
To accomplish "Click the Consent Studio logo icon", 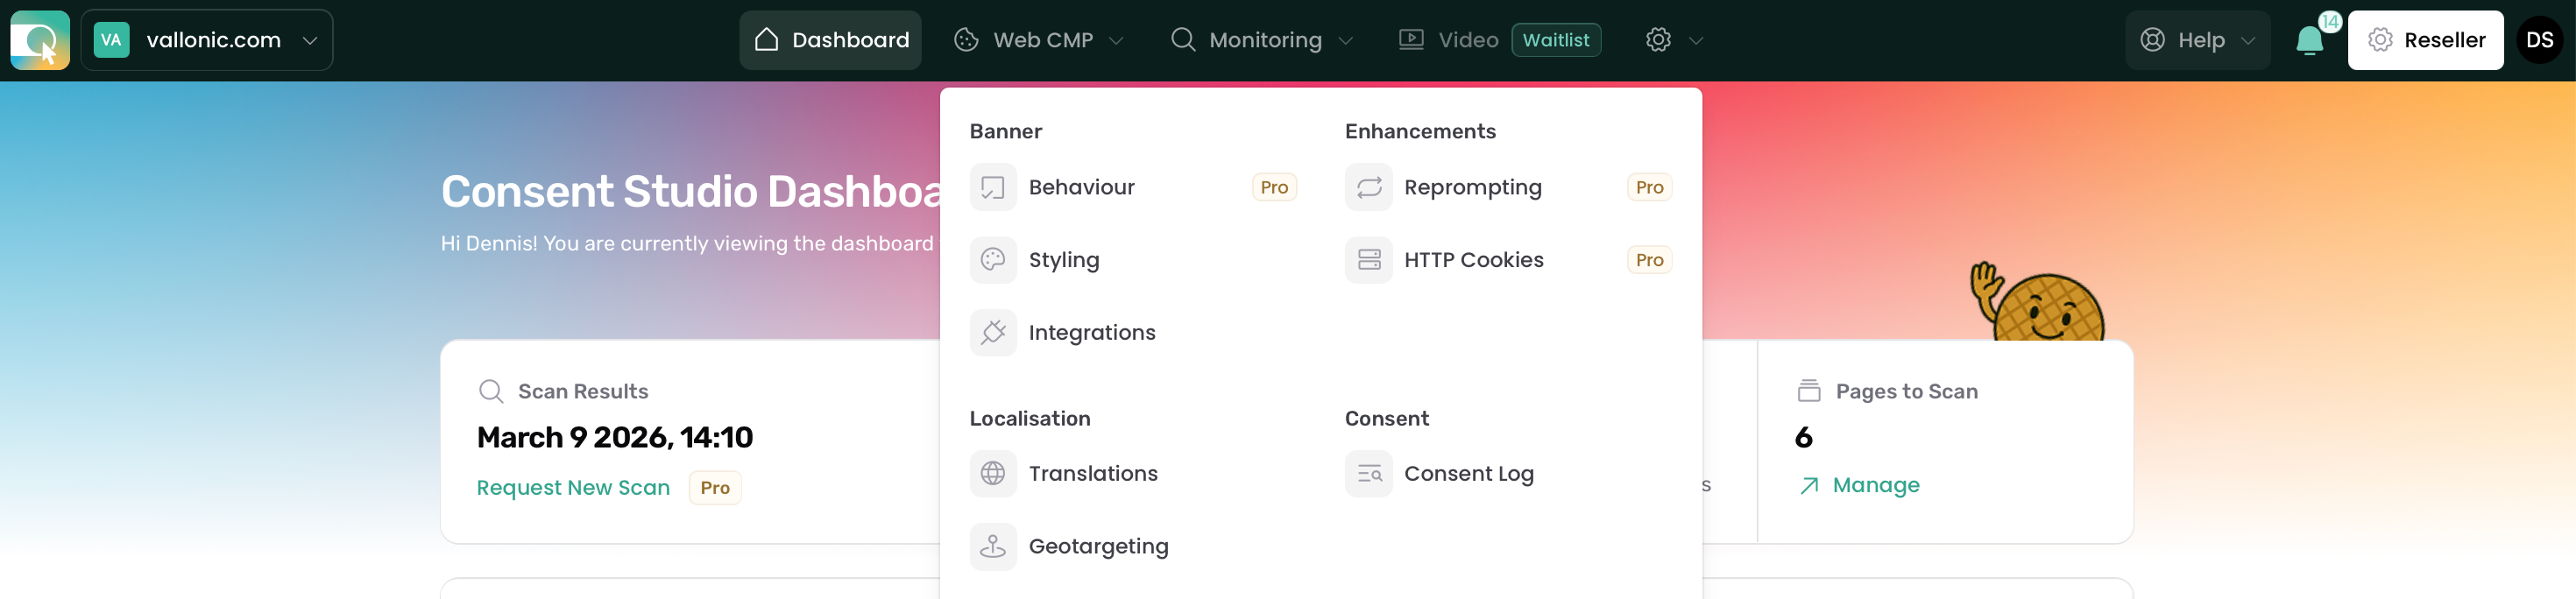I will 40,40.
